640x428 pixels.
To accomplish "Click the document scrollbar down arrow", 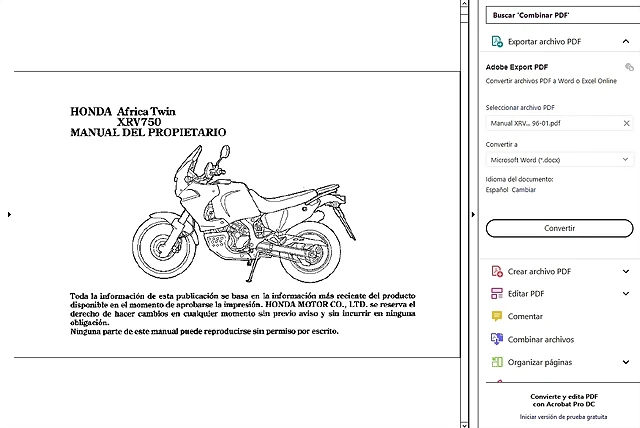I will point(464,425).
